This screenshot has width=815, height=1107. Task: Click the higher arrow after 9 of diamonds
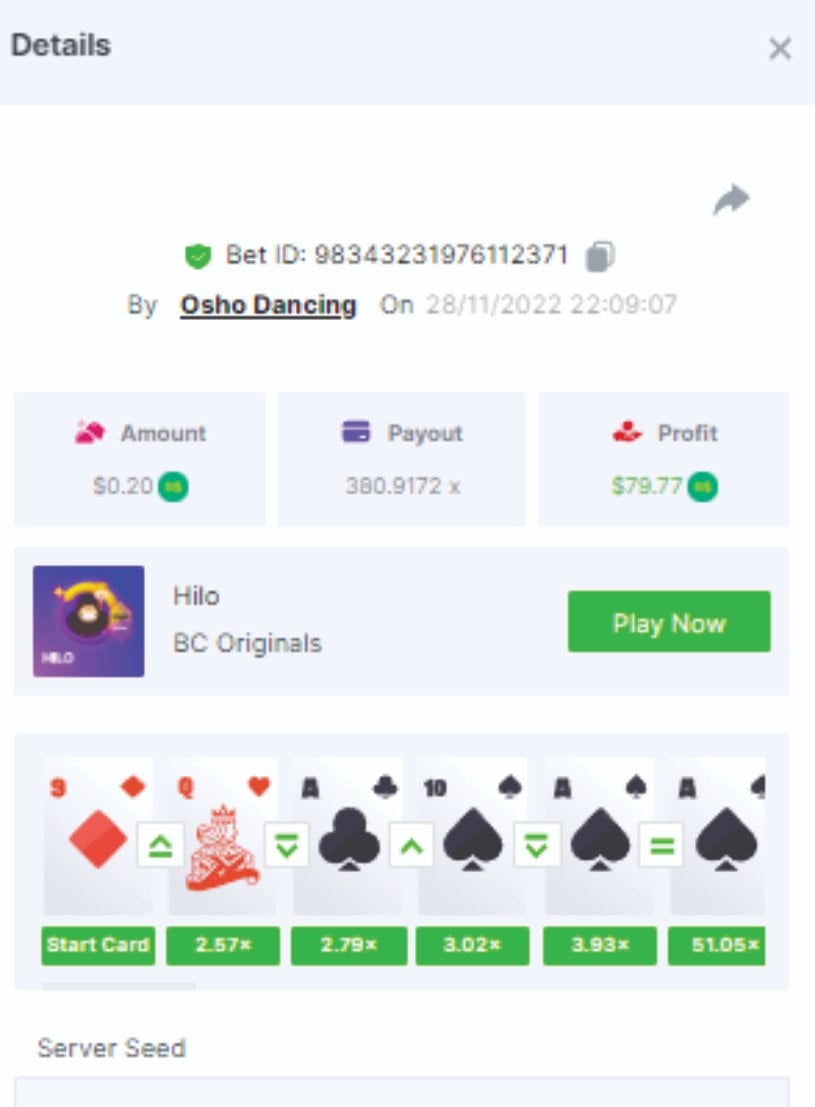coord(160,845)
